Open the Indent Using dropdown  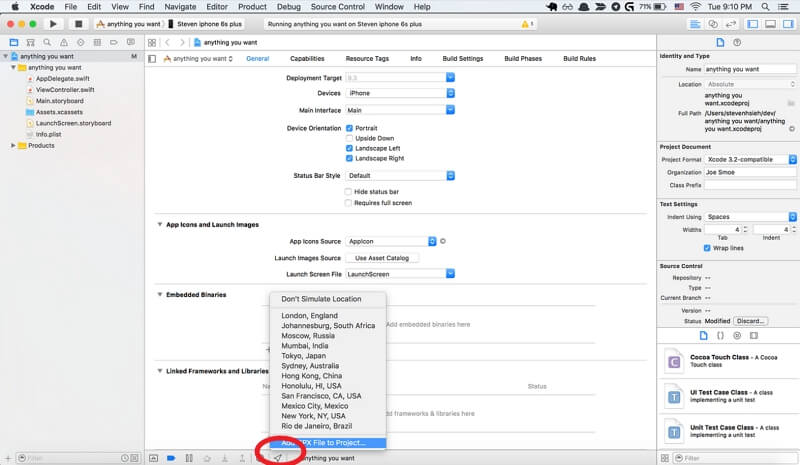coord(751,216)
